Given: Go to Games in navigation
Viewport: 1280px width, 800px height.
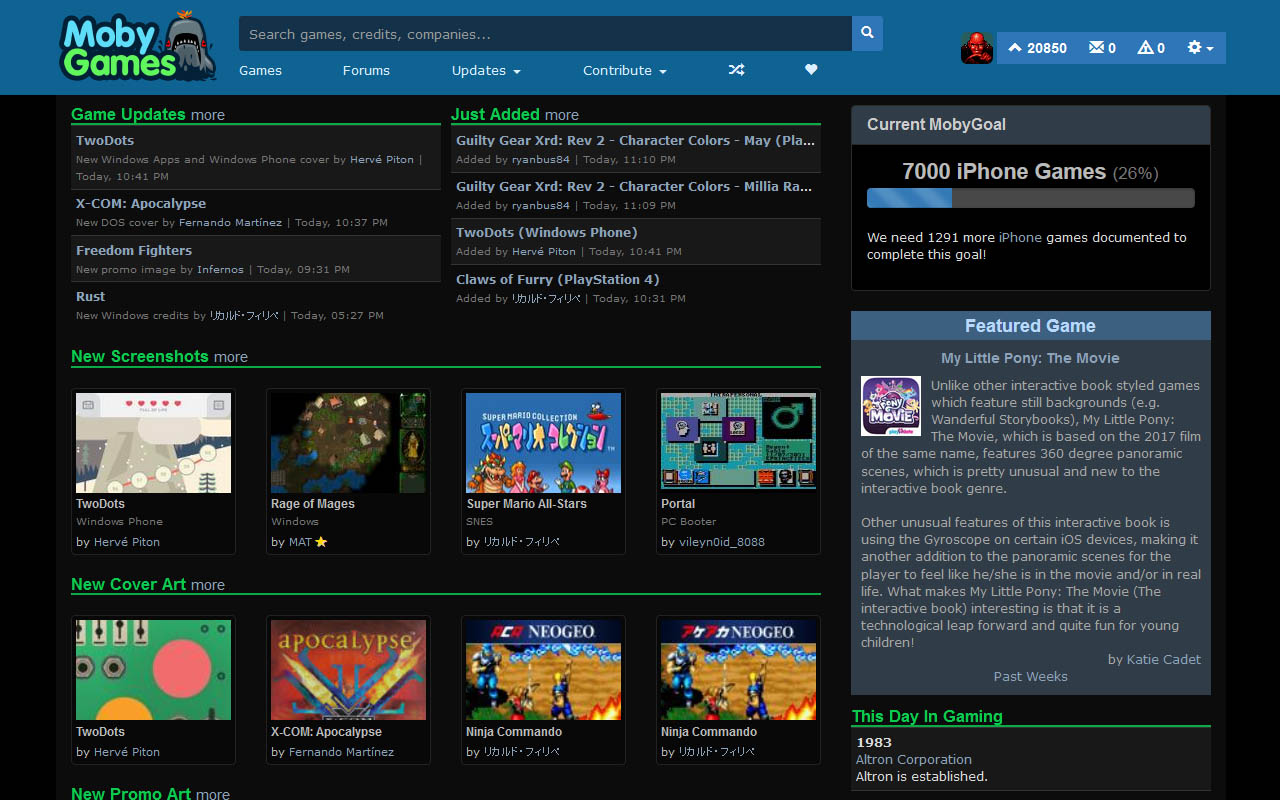Looking at the screenshot, I should click(x=260, y=70).
